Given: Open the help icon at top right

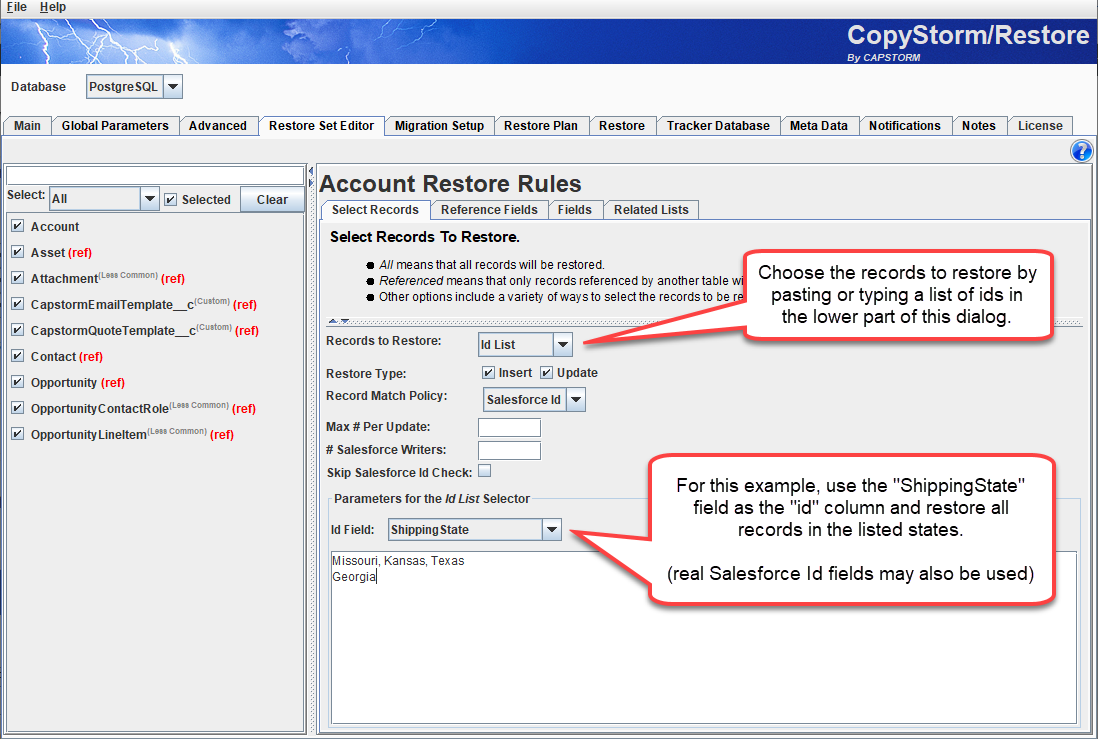Looking at the screenshot, I should click(1081, 151).
